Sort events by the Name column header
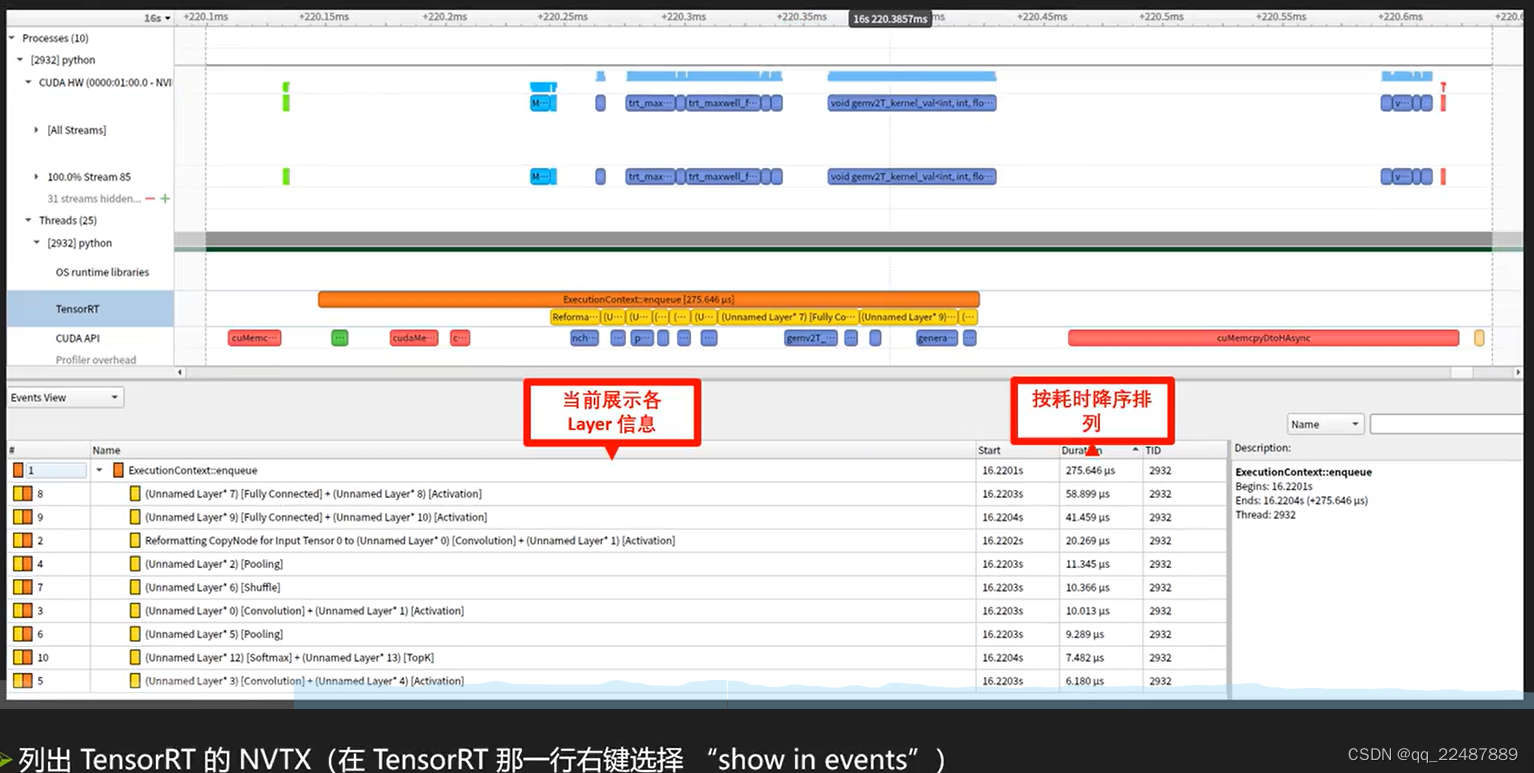The width and height of the screenshot is (1534, 773). [x=533, y=450]
